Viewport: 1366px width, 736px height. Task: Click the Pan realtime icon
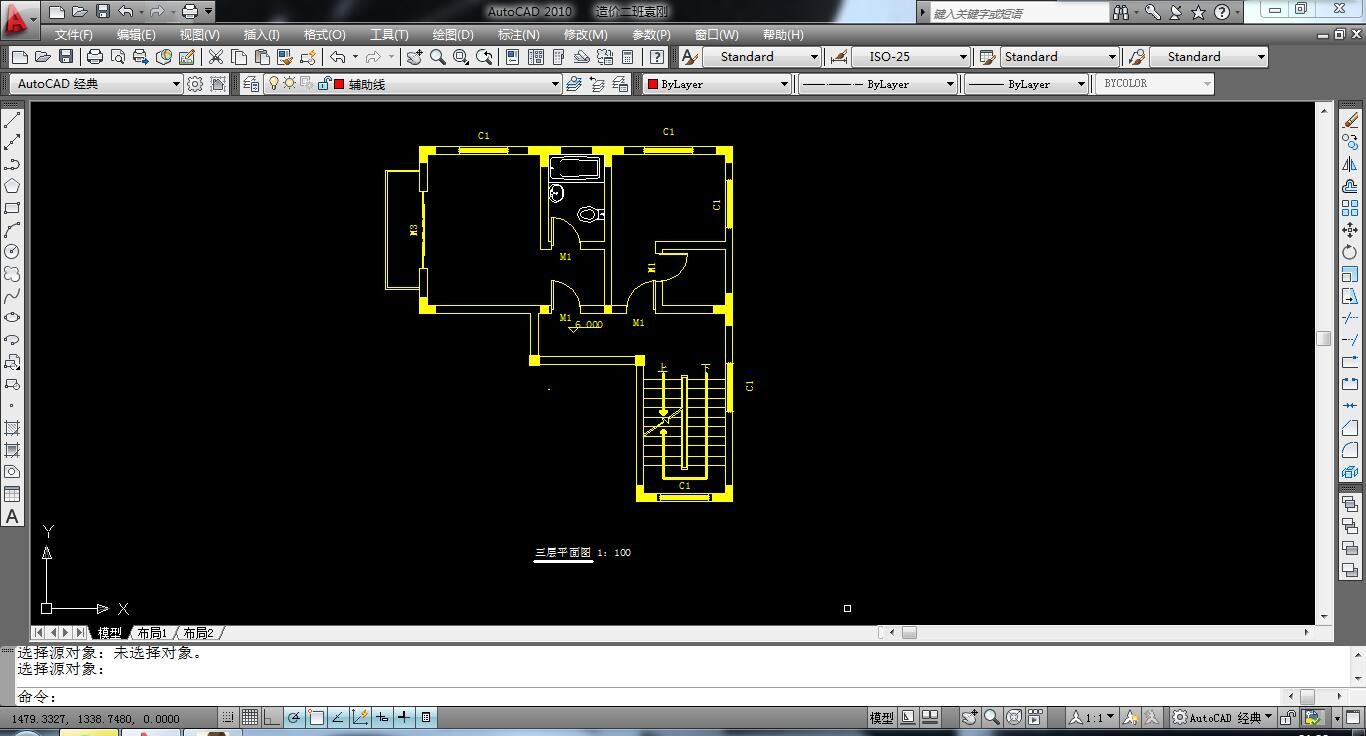click(414, 58)
